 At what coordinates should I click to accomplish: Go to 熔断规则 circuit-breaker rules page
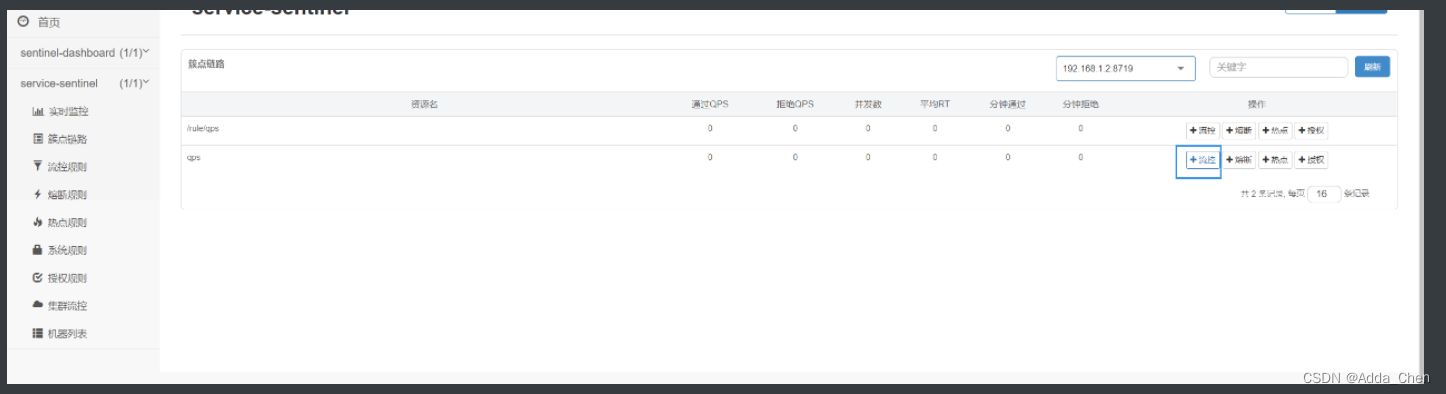pos(60,195)
